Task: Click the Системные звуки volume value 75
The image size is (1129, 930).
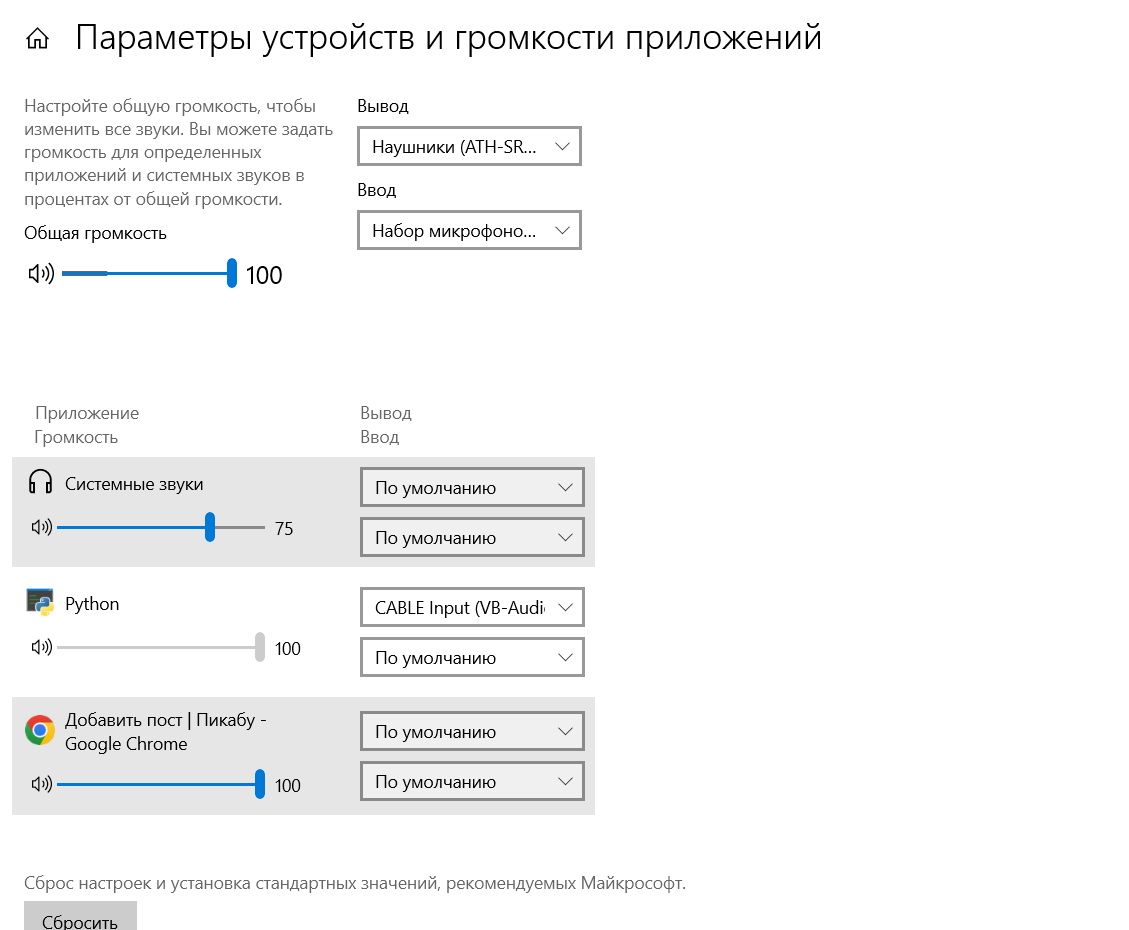Action: click(x=284, y=528)
